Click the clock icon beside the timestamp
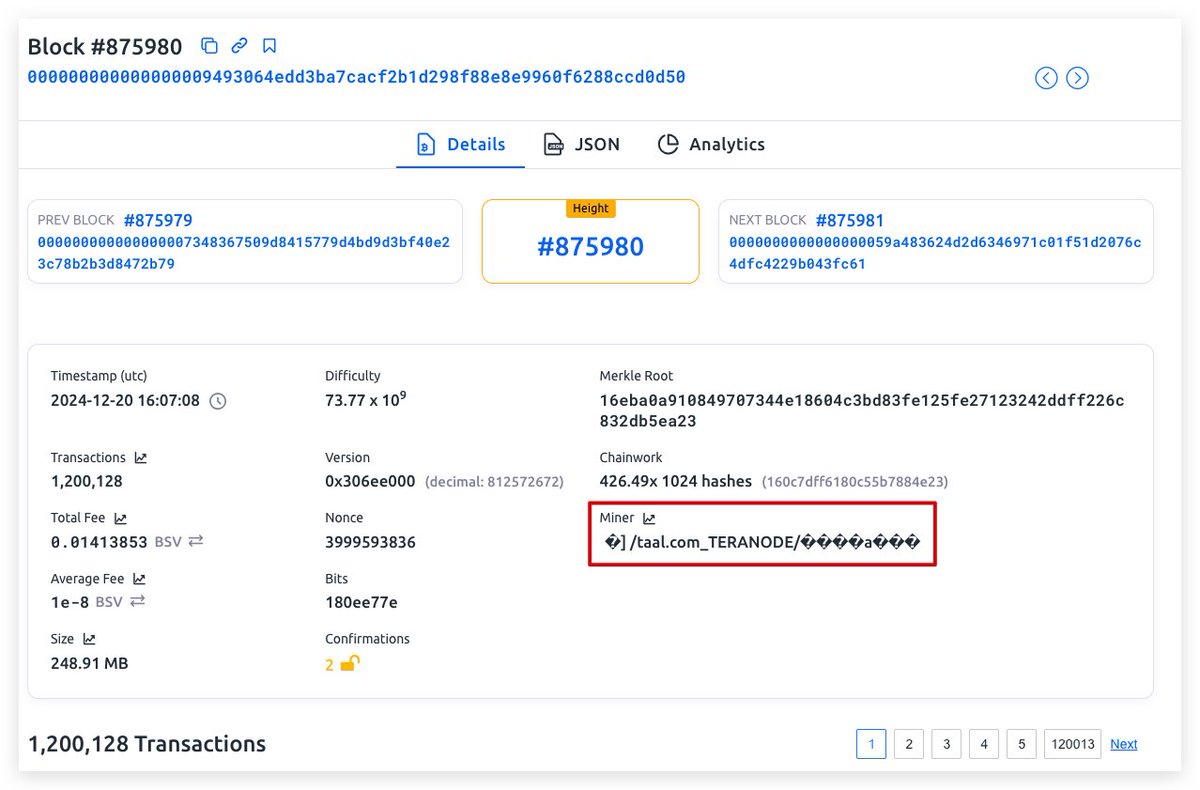This screenshot has width=1200, height=790. 215,400
